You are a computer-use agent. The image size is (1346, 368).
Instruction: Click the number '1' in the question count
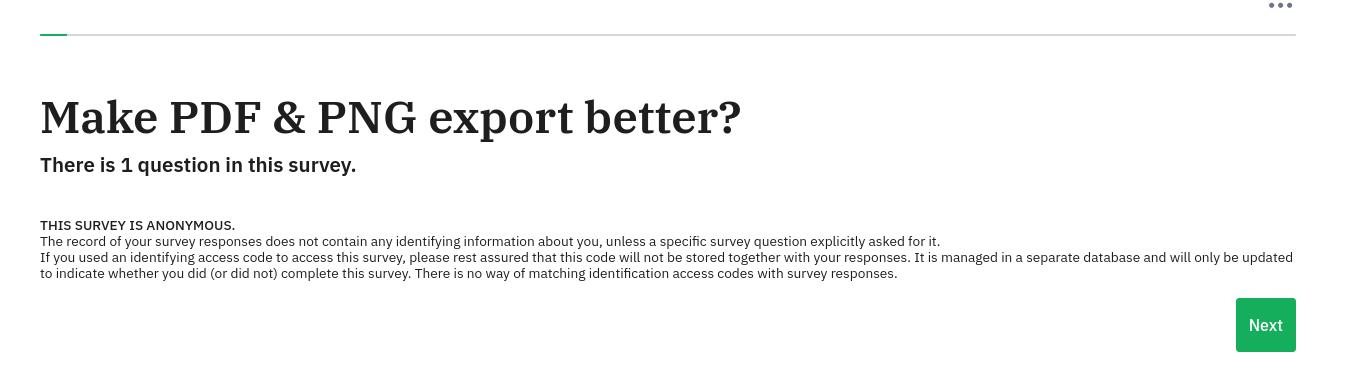coord(126,165)
